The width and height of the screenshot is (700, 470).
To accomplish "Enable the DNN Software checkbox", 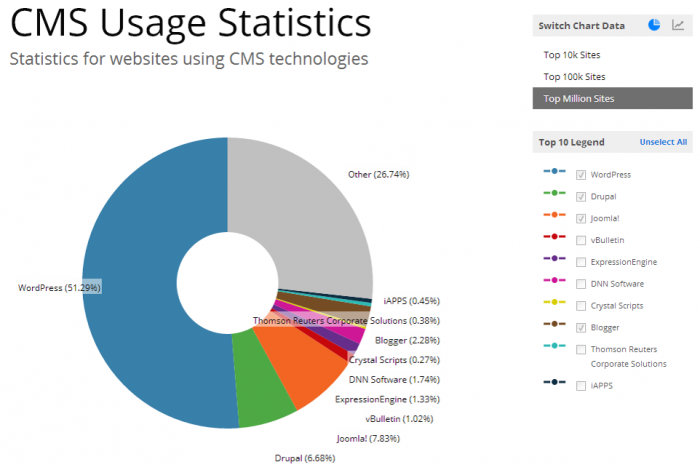I will [x=581, y=284].
